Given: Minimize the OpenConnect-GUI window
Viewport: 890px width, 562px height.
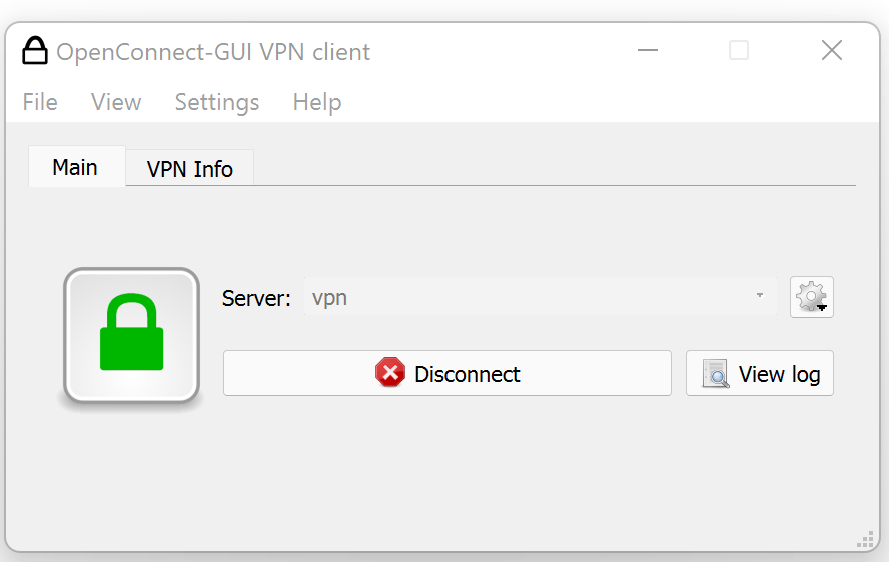Looking at the screenshot, I should 648,51.
